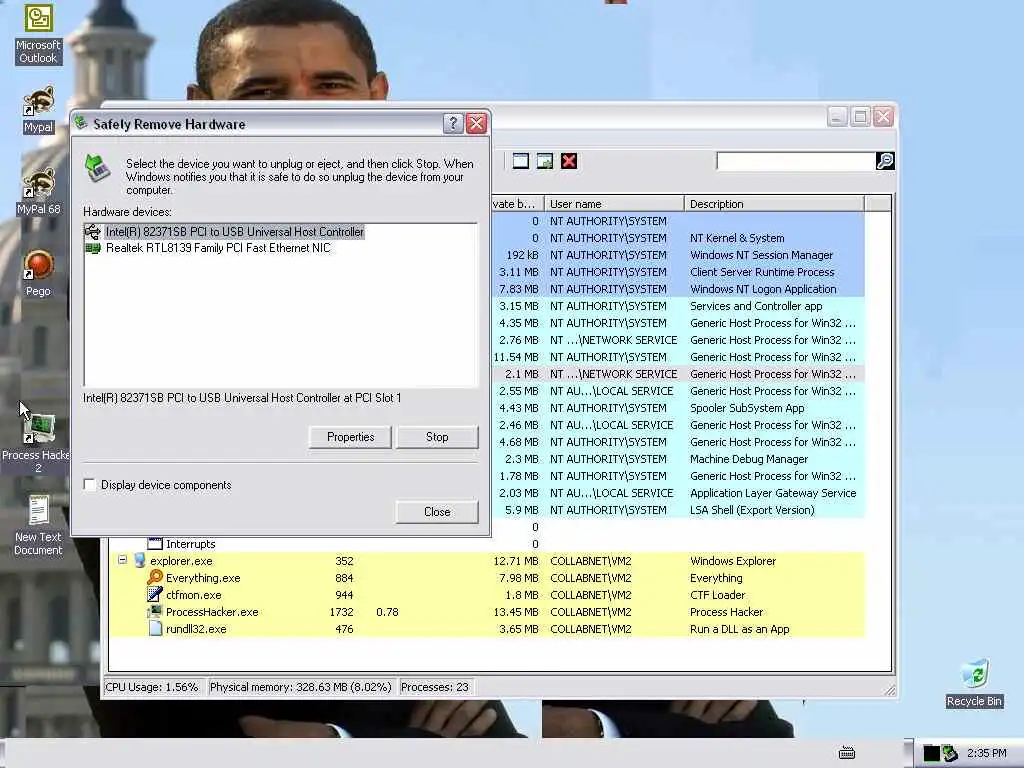
Task: Click the Process Hacker find window icon
Action: [520, 161]
